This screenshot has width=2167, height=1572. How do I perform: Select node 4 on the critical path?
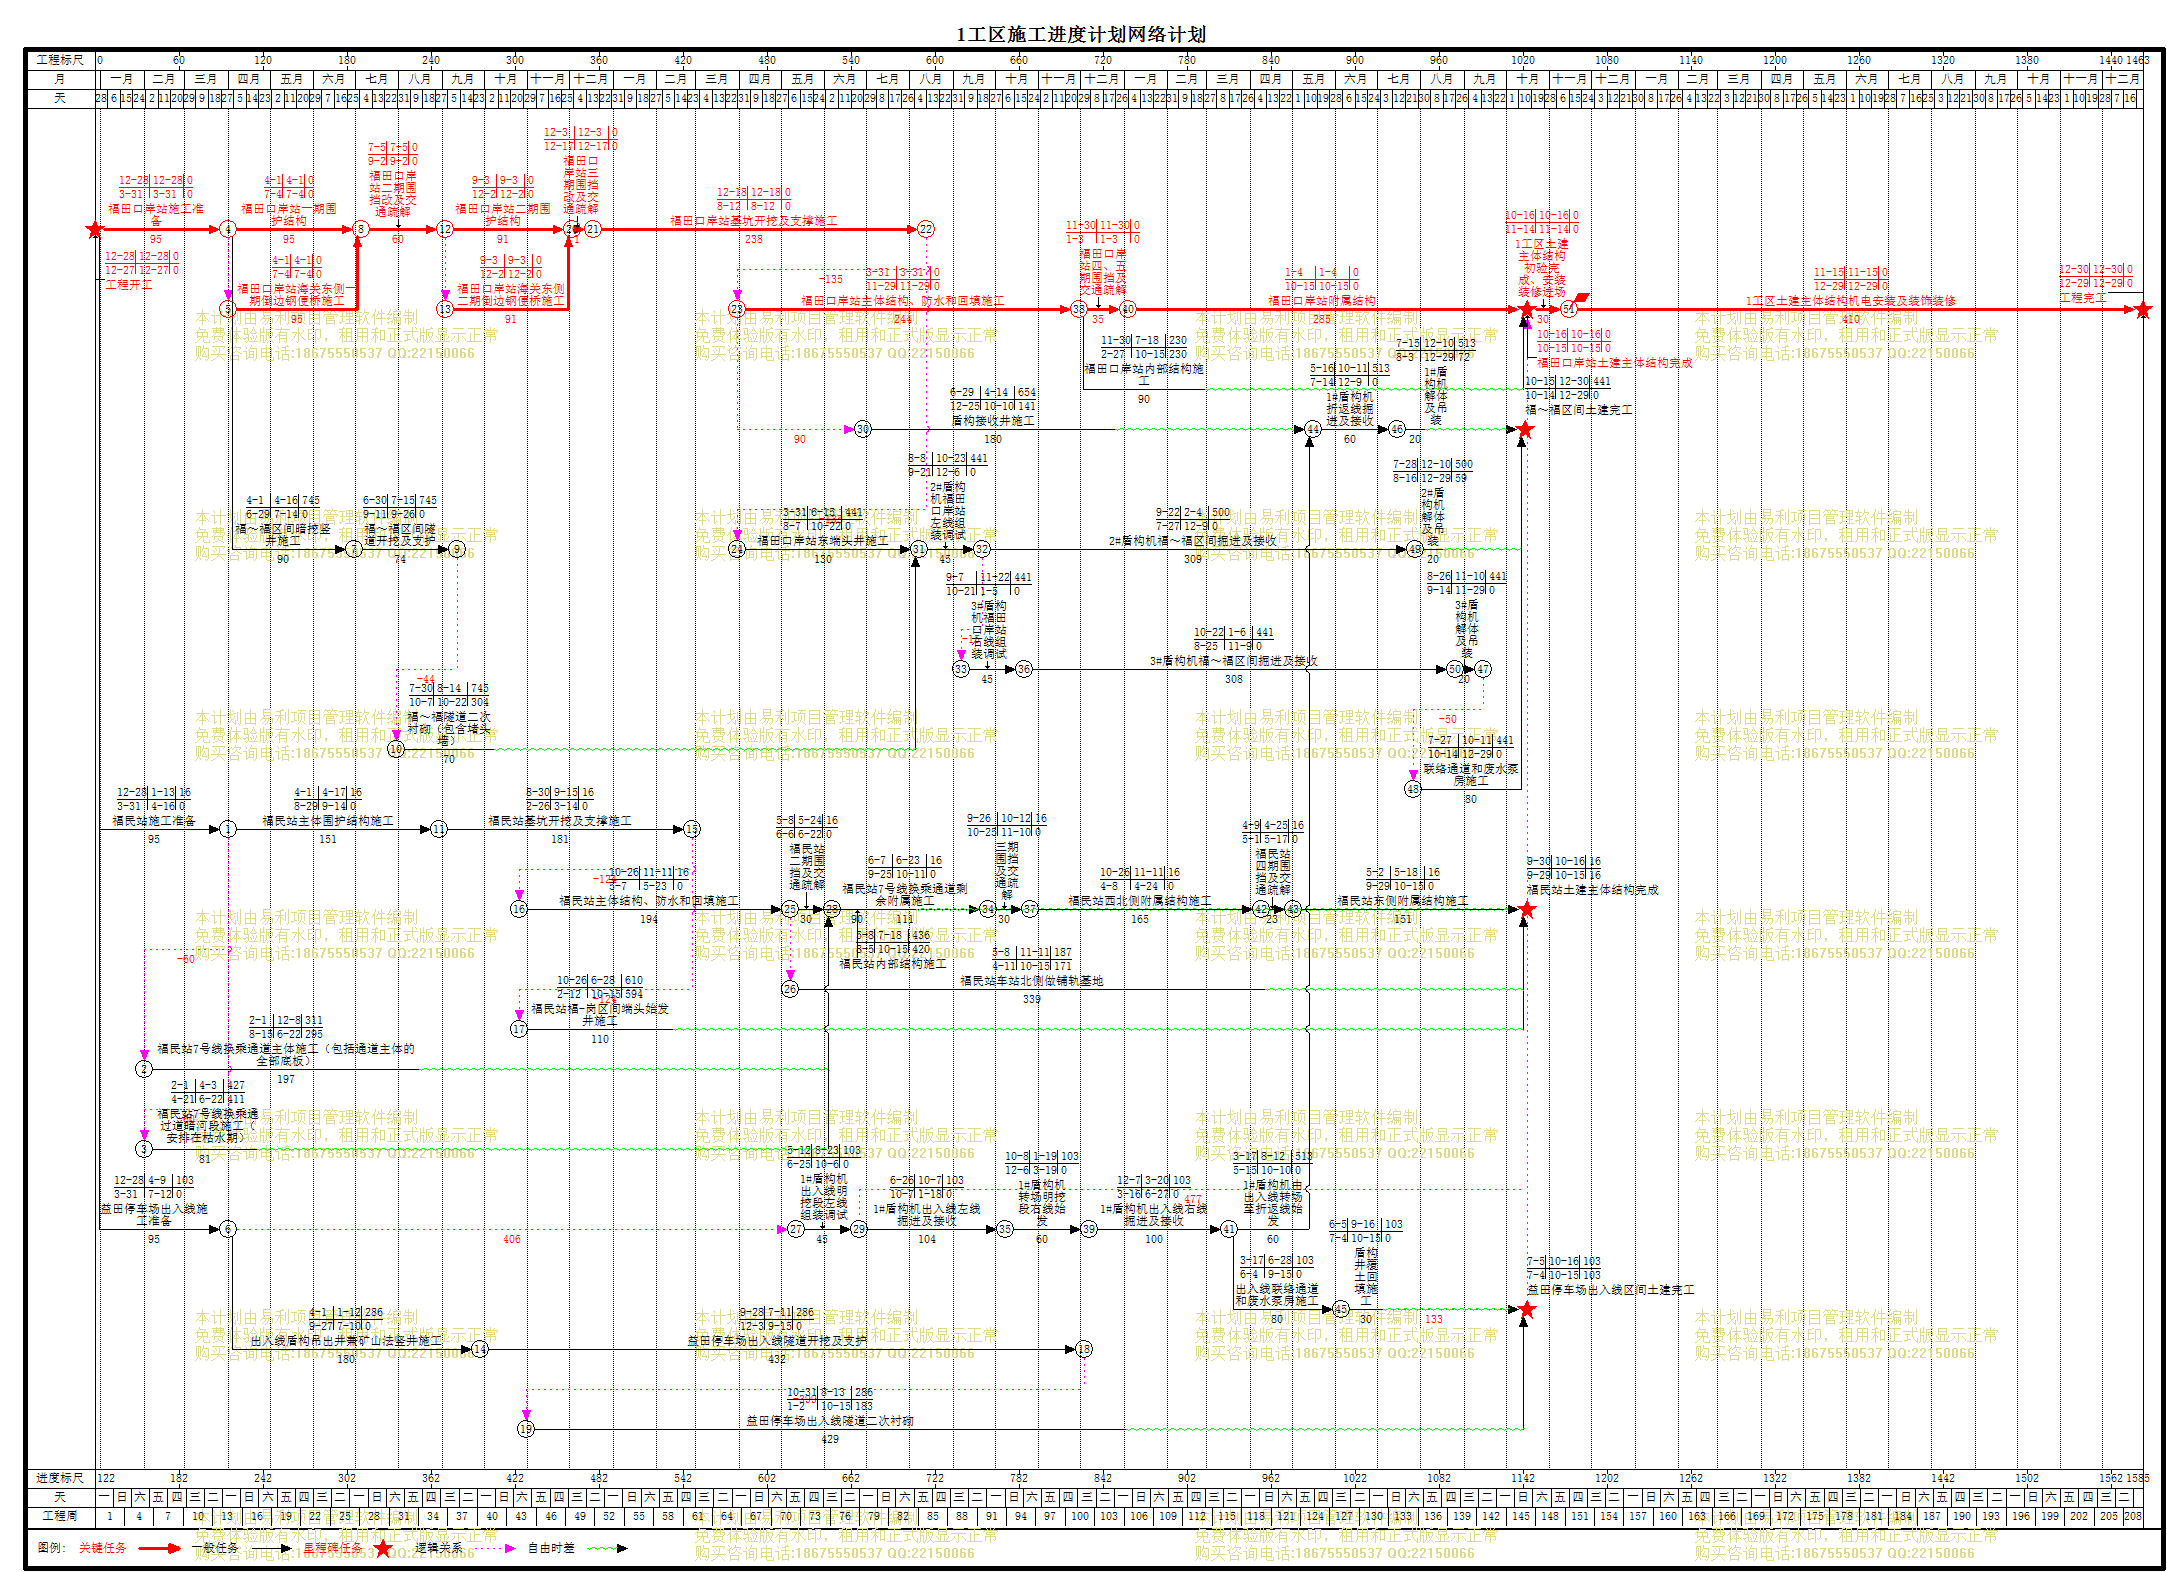click(x=228, y=230)
